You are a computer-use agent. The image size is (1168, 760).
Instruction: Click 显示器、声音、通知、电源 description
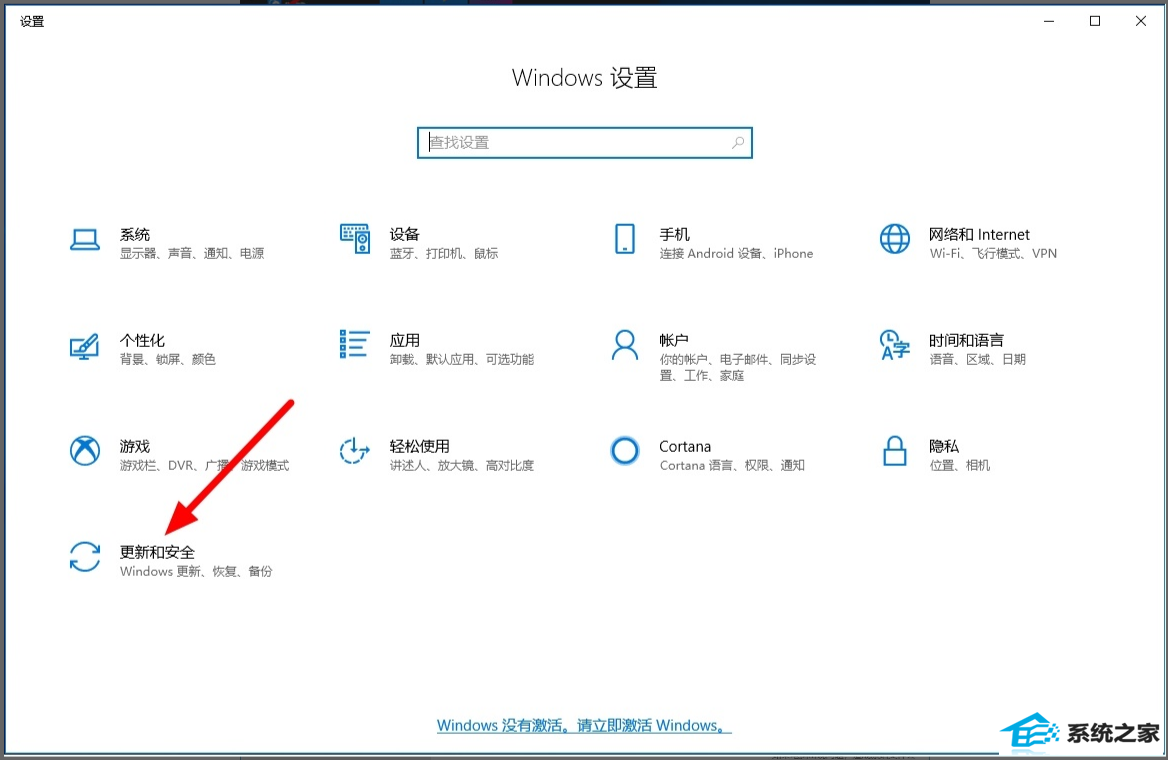[x=192, y=253]
